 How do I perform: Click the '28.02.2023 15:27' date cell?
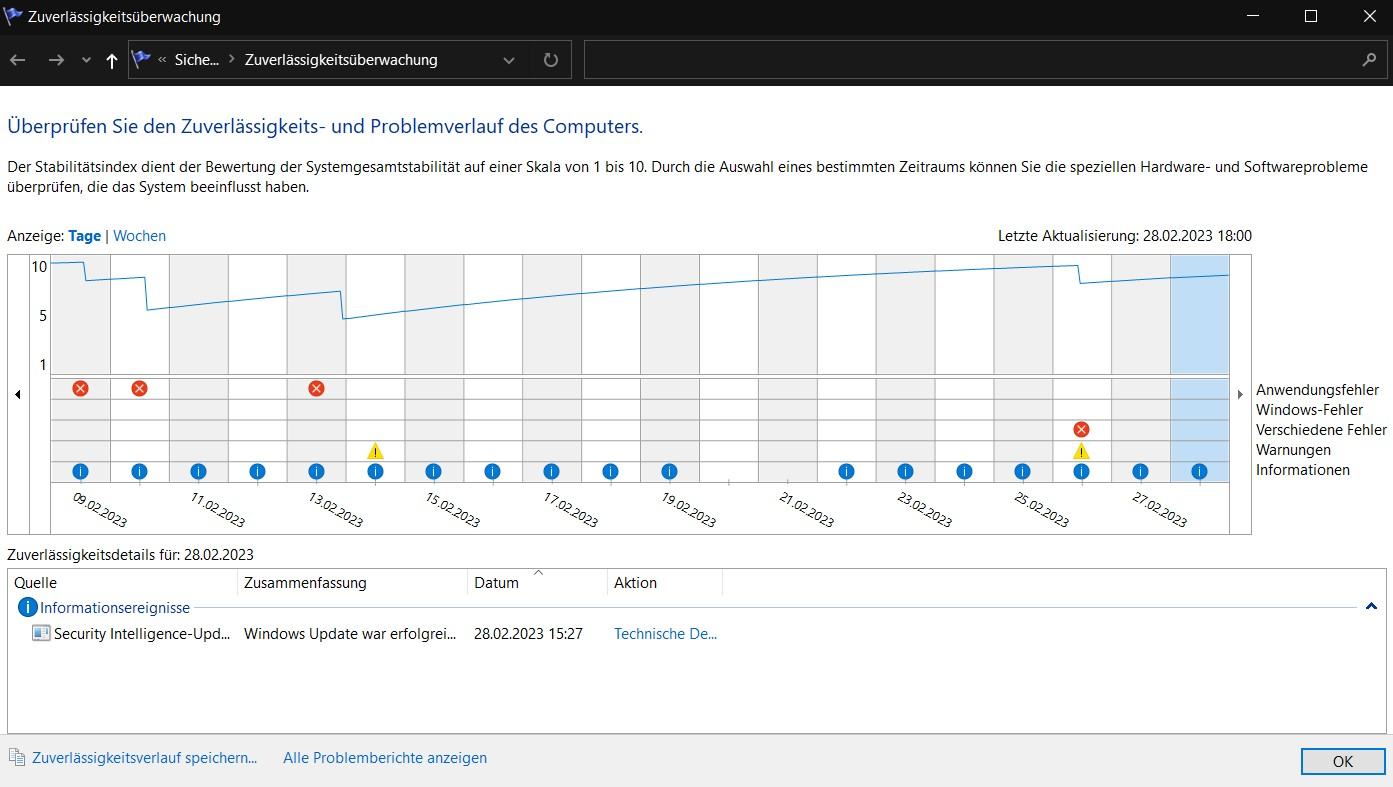[528, 634]
